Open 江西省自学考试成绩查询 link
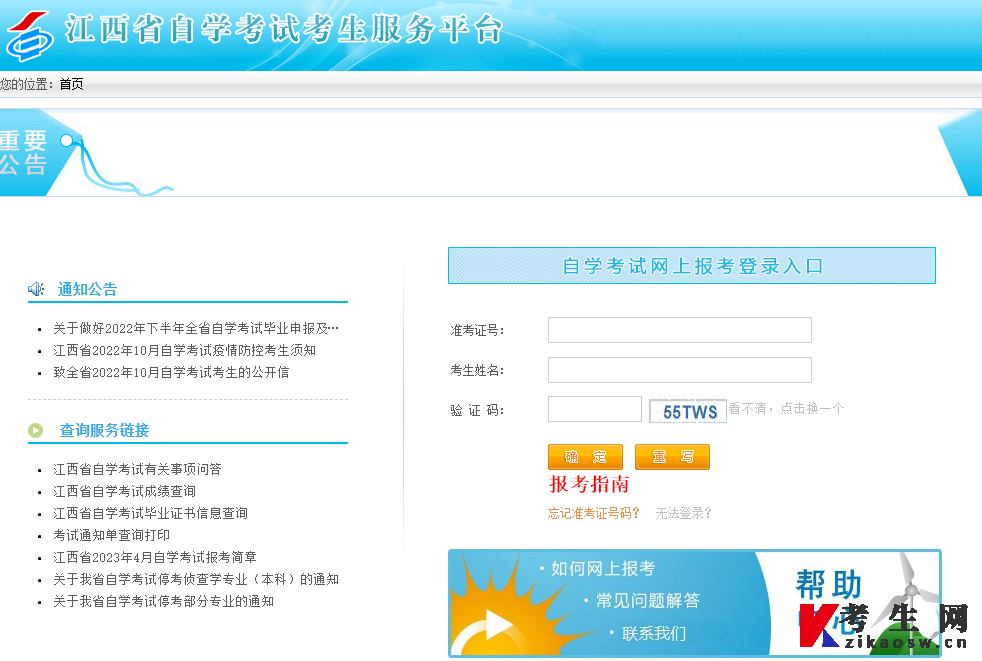Image resolution: width=982 pixels, height=661 pixels. (x=124, y=491)
